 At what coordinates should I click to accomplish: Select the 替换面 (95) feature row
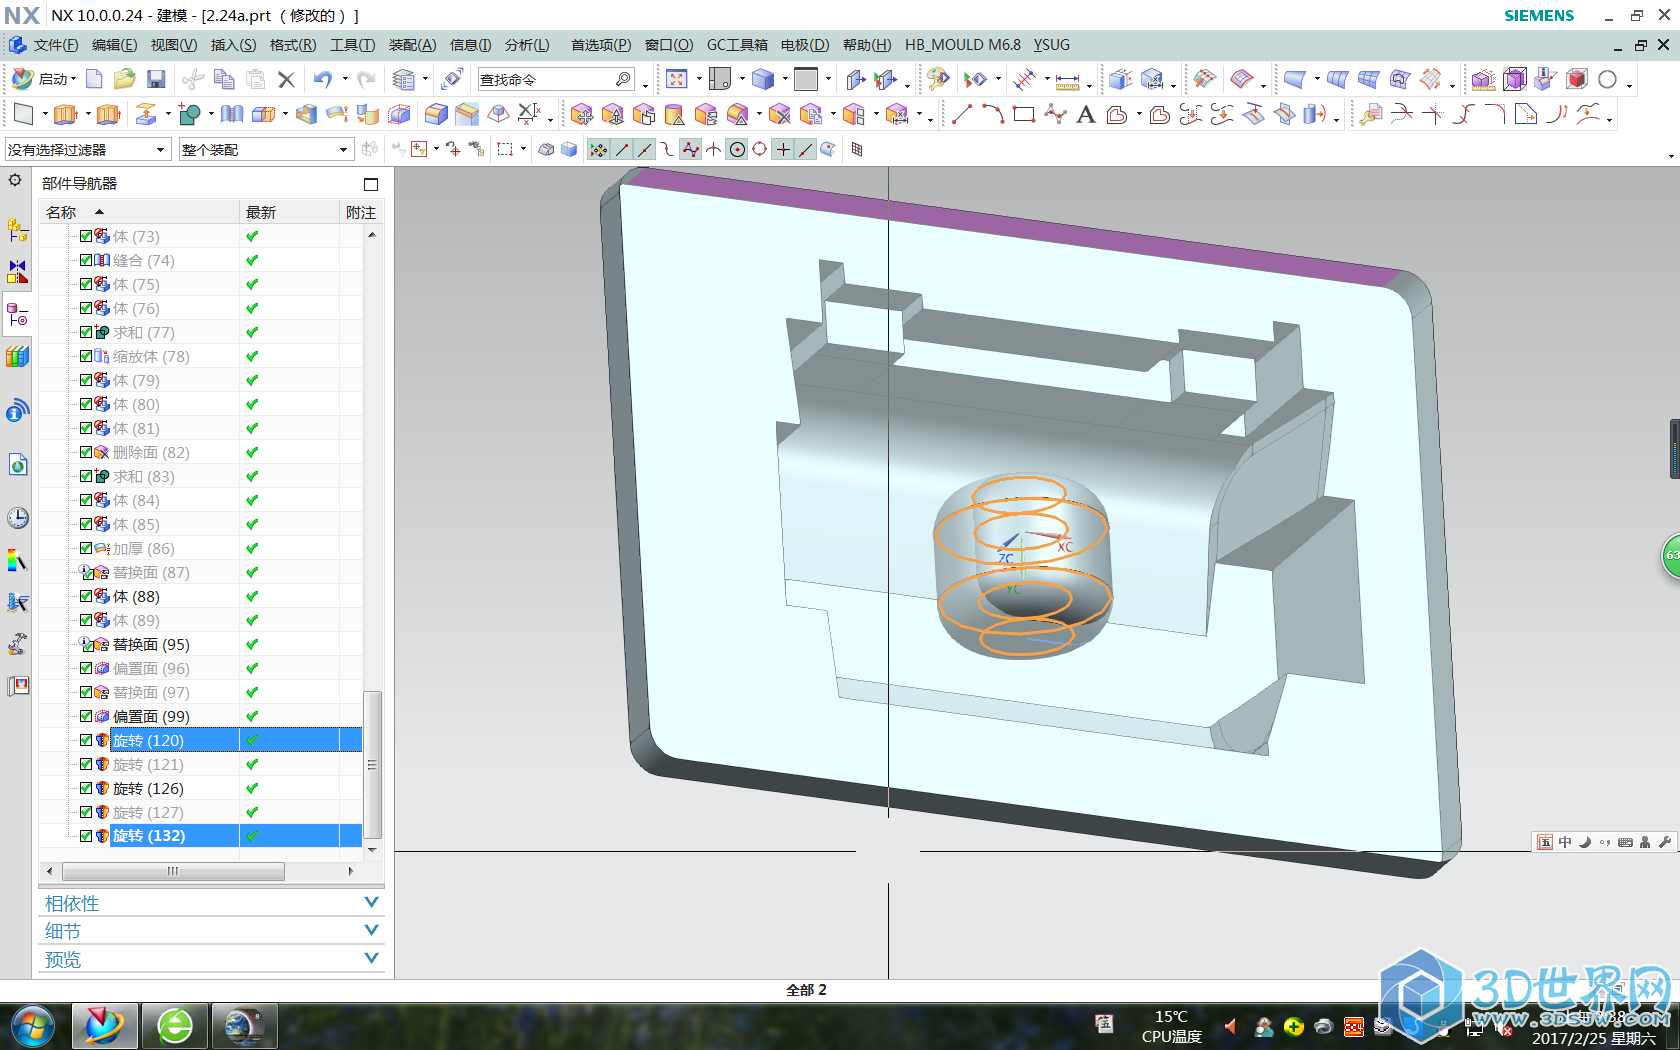coord(200,644)
